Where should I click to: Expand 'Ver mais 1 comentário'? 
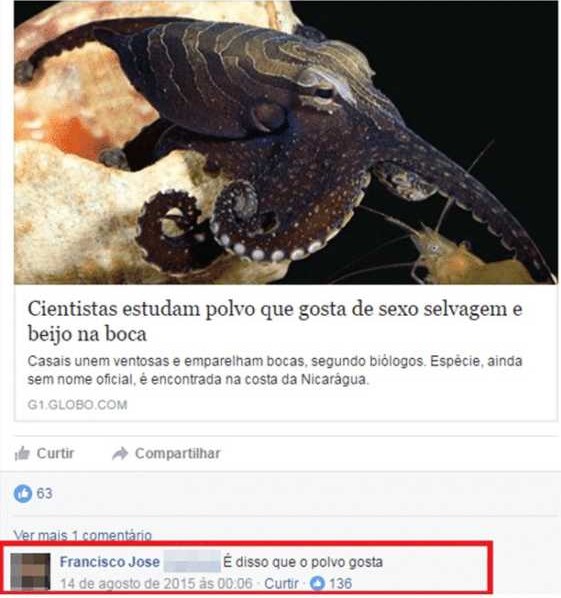click(83, 535)
